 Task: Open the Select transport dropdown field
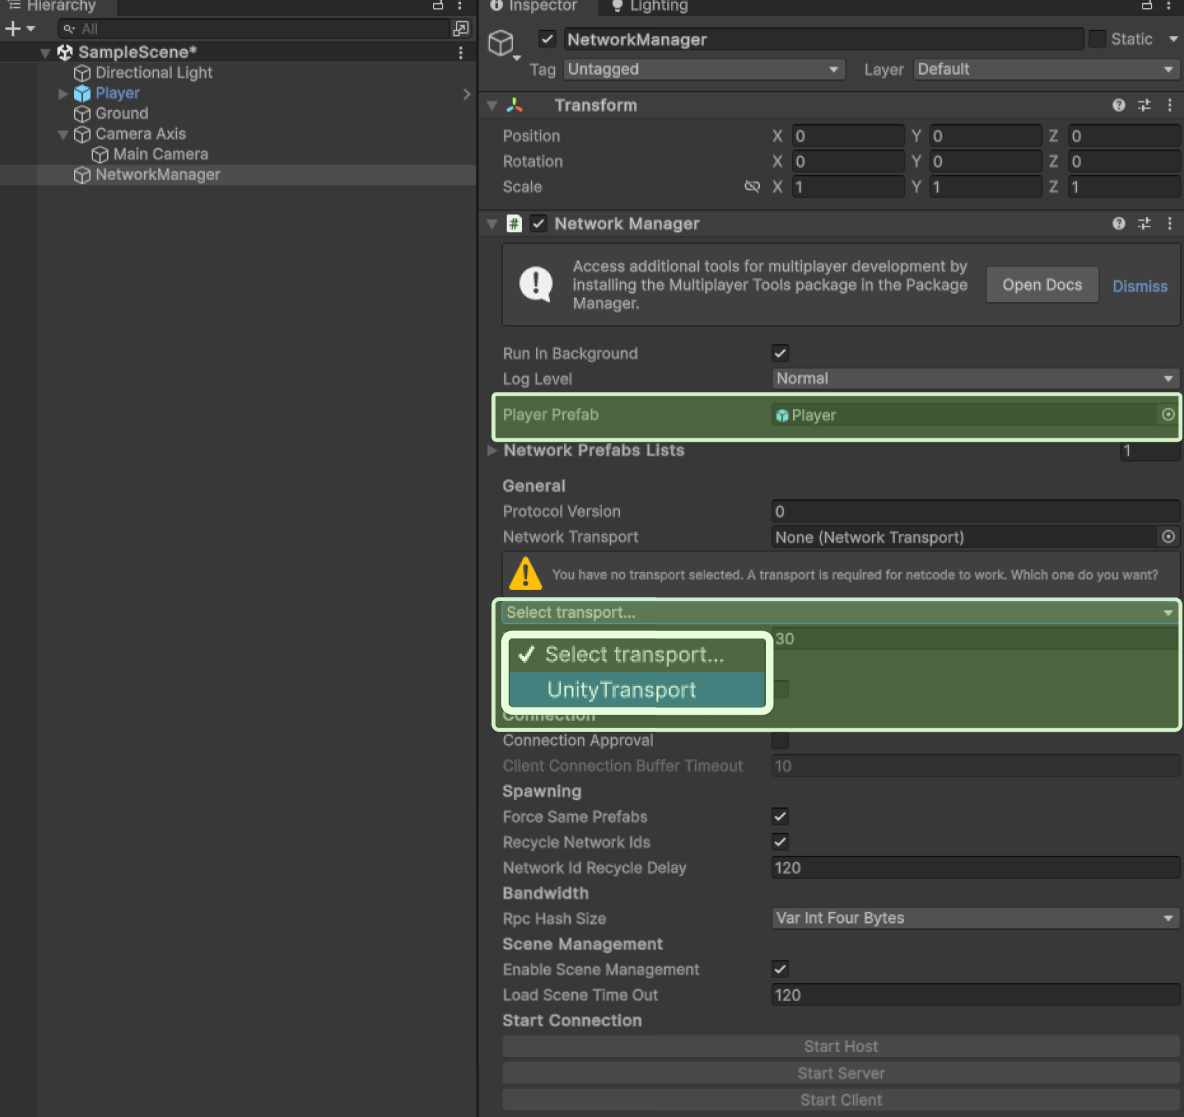coord(840,612)
